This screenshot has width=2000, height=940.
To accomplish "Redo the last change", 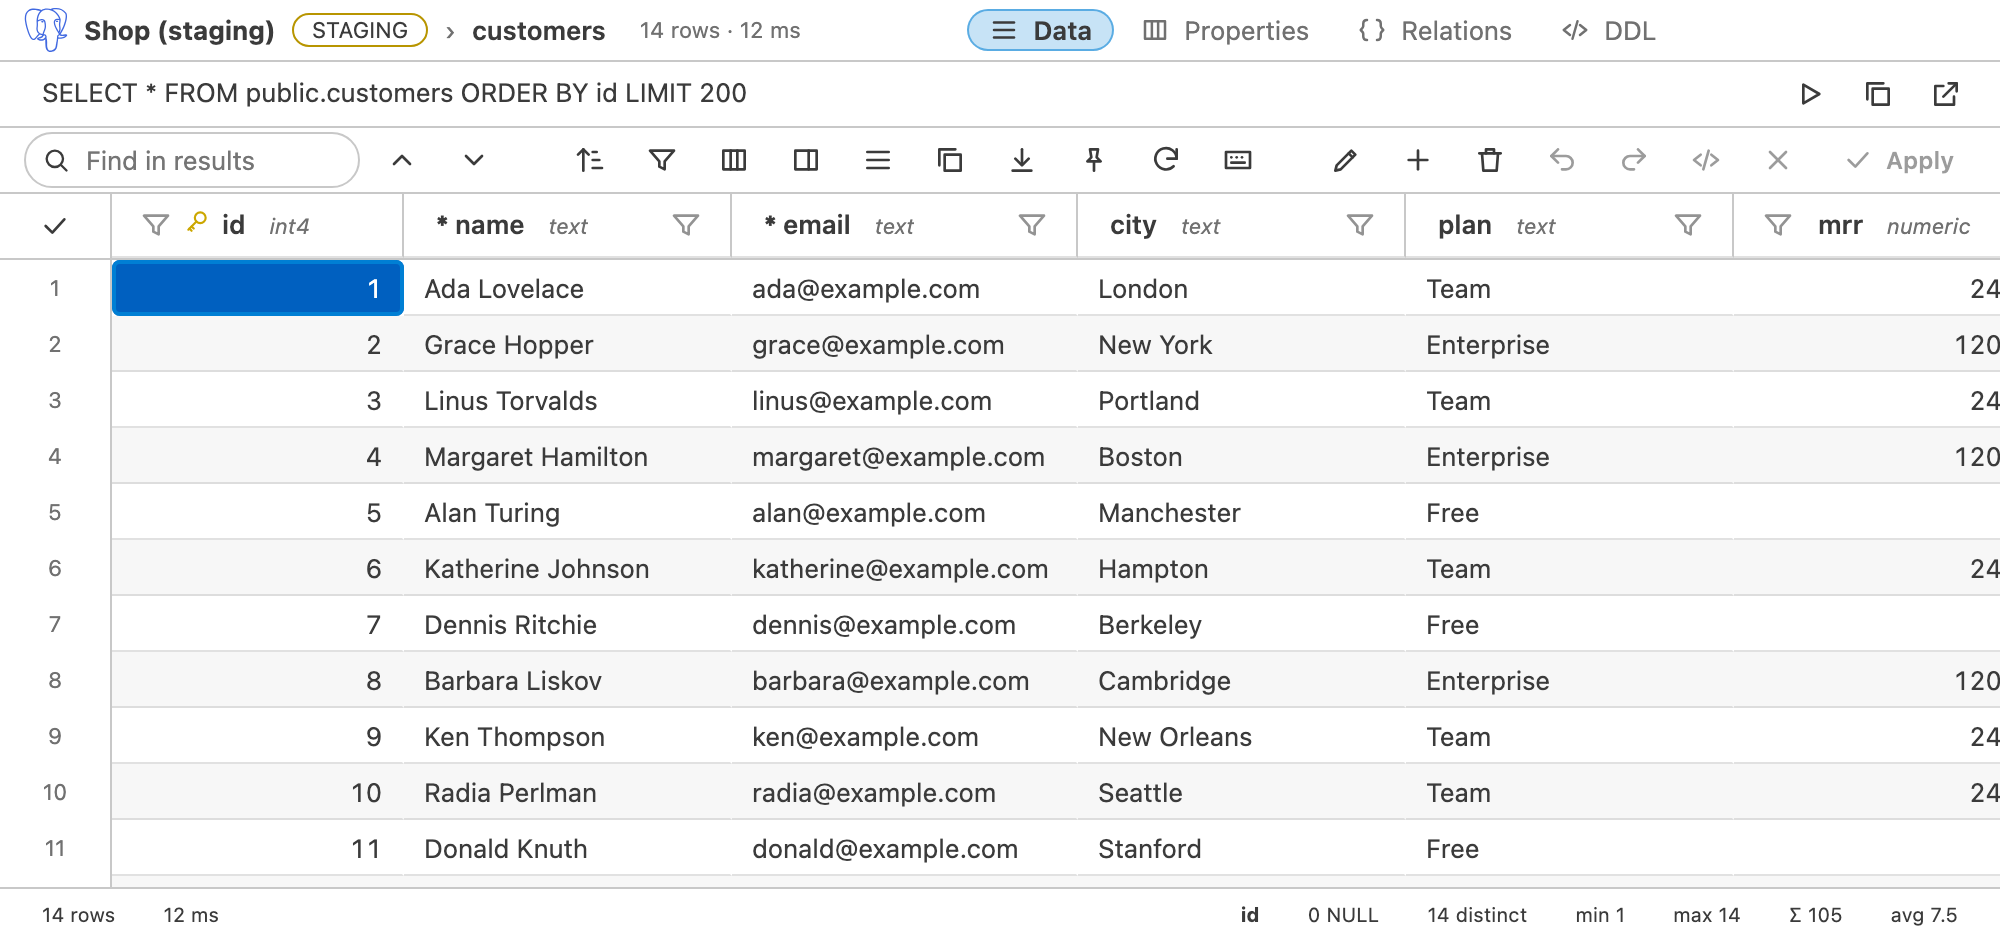I will pos(1634,160).
